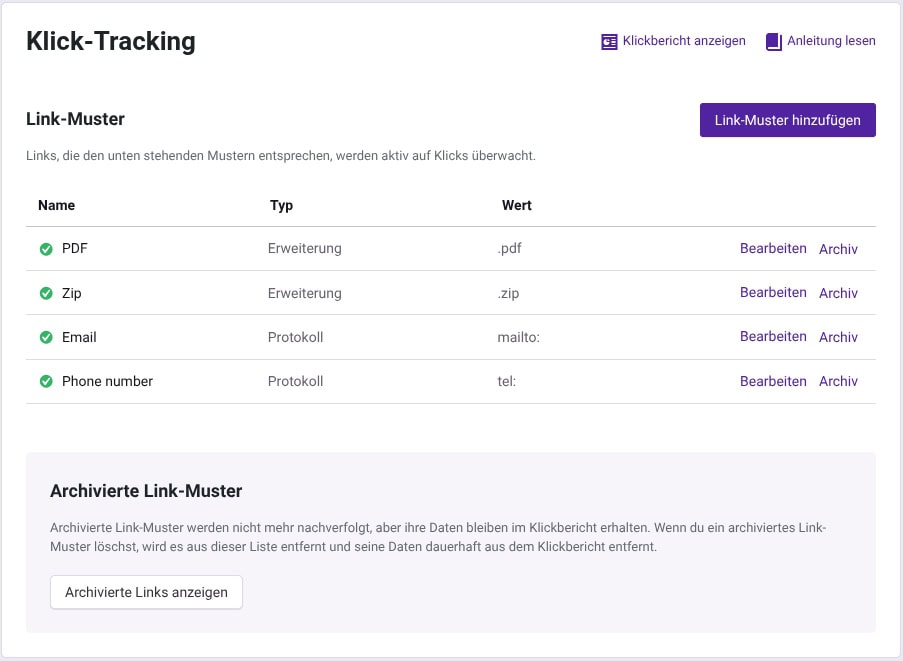Show archived links via Archivierte Links anzeigen
903x661 pixels.
[x=146, y=592]
